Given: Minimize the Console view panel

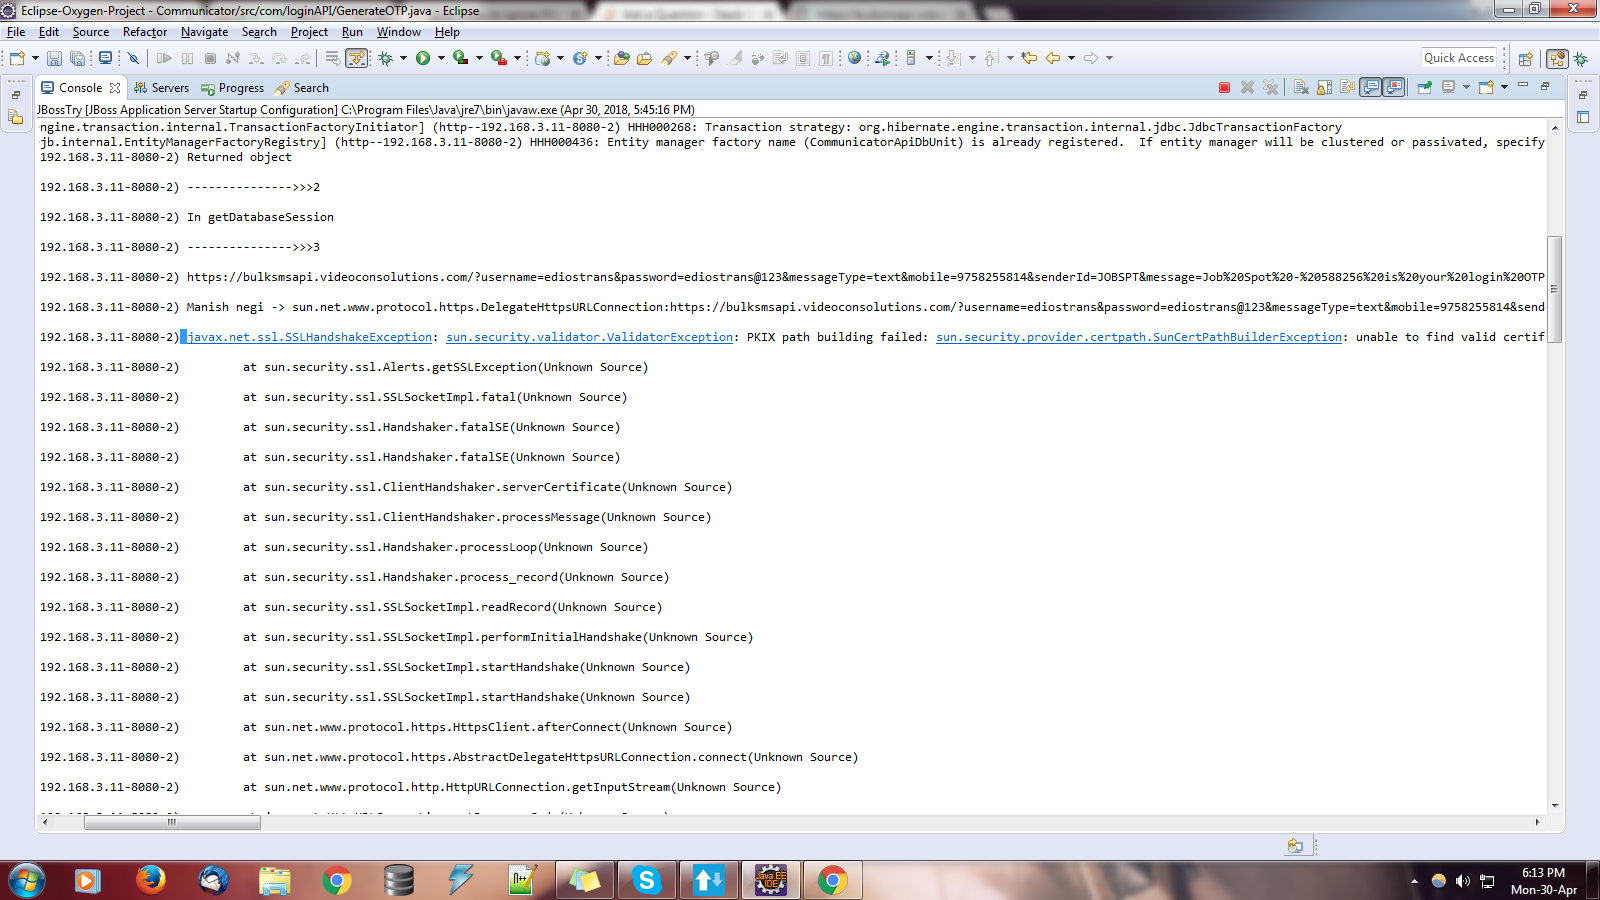Looking at the screenshot, I should [x=1523, y=86].
